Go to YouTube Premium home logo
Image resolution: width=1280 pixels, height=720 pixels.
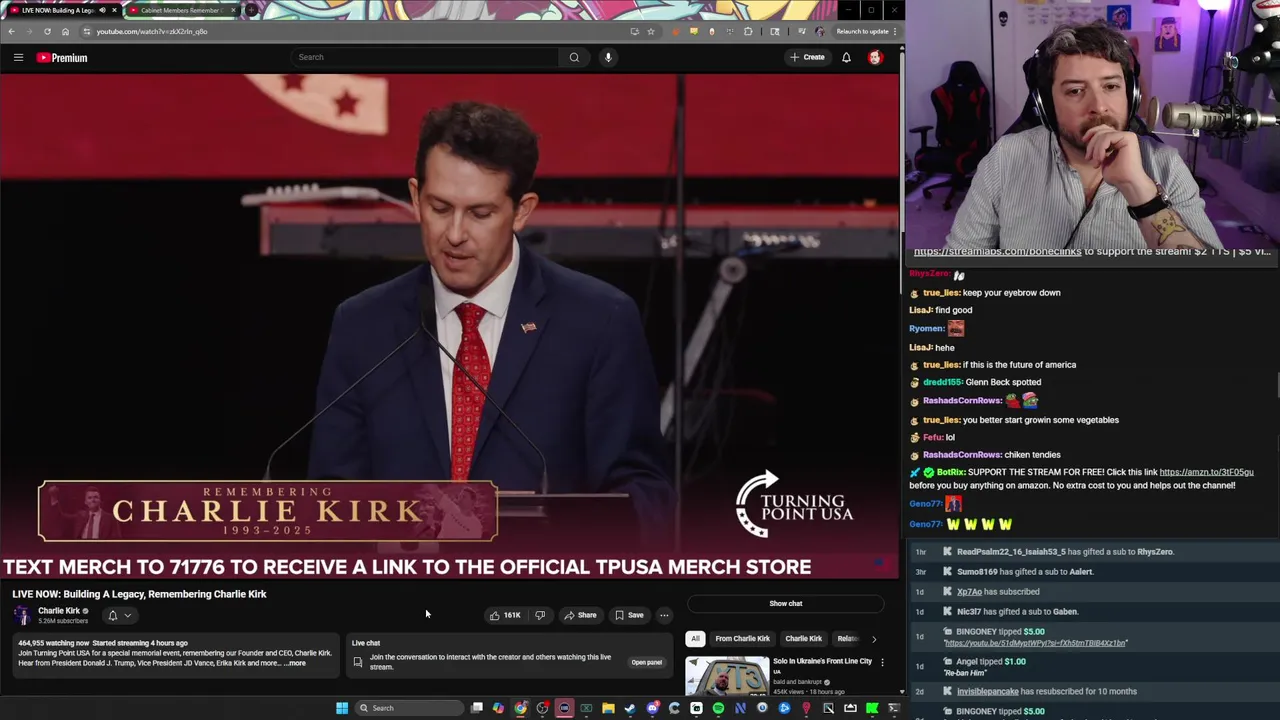point(62,57)
